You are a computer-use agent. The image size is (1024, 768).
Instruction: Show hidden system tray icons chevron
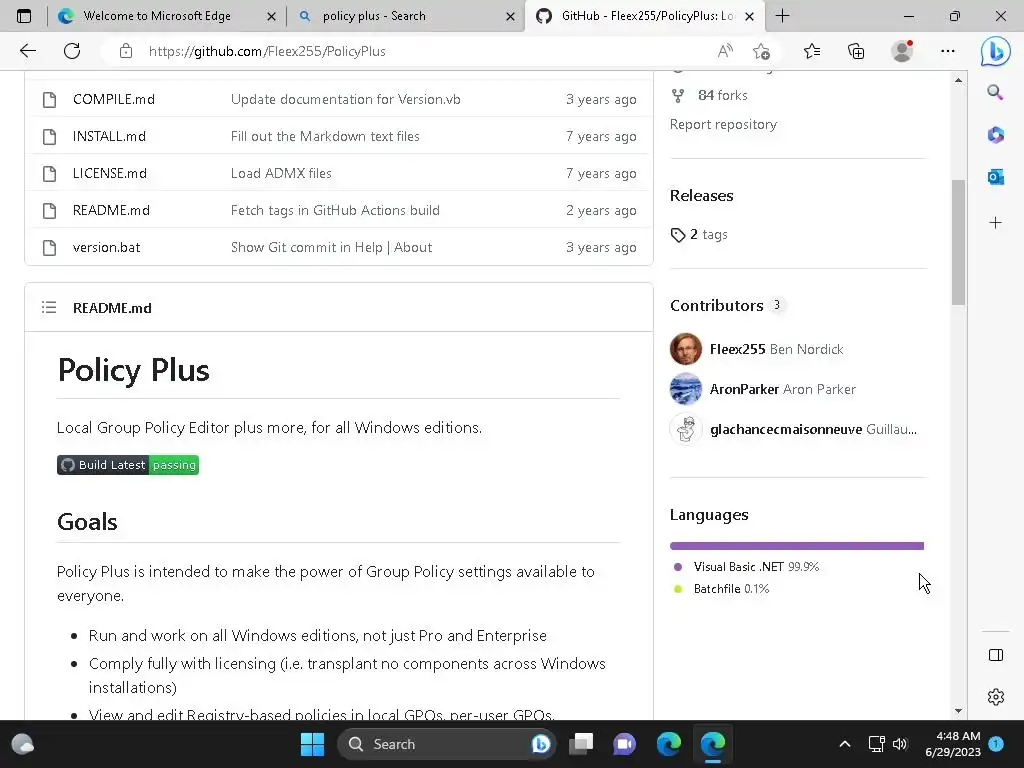click(844, 744)
